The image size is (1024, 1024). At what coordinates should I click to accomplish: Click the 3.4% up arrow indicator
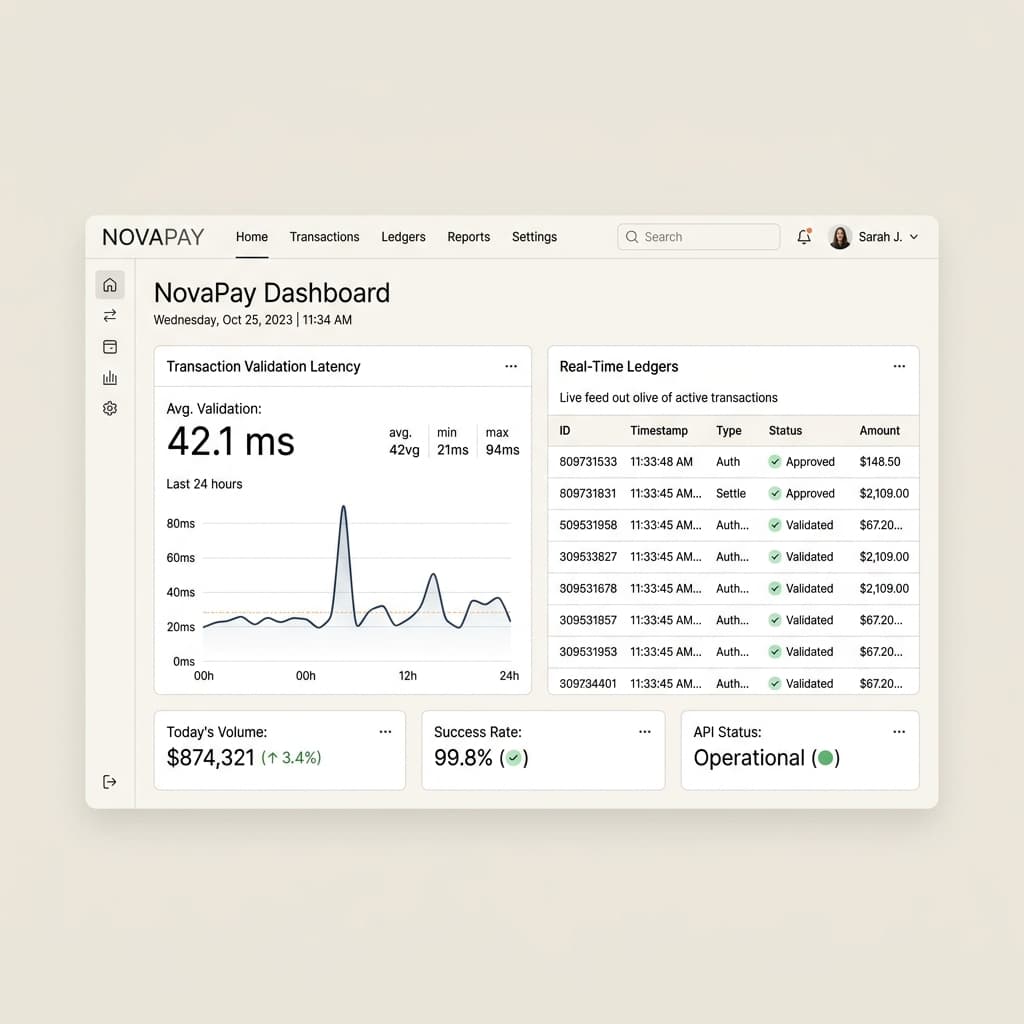click(291, 758)
